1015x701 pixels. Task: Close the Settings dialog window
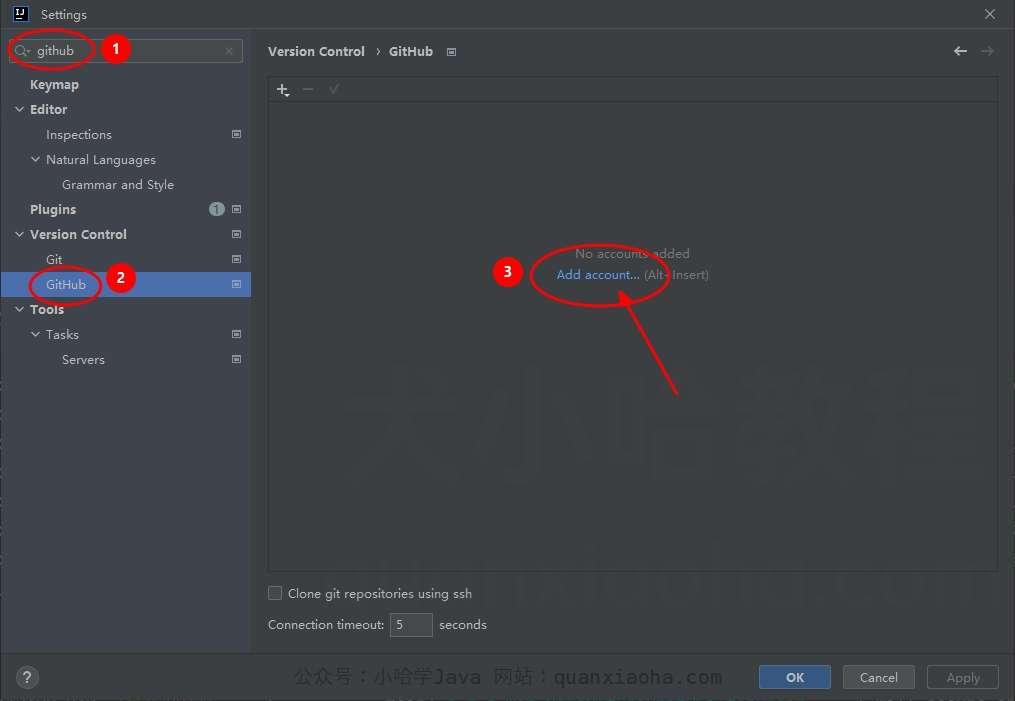pos(990,14)
